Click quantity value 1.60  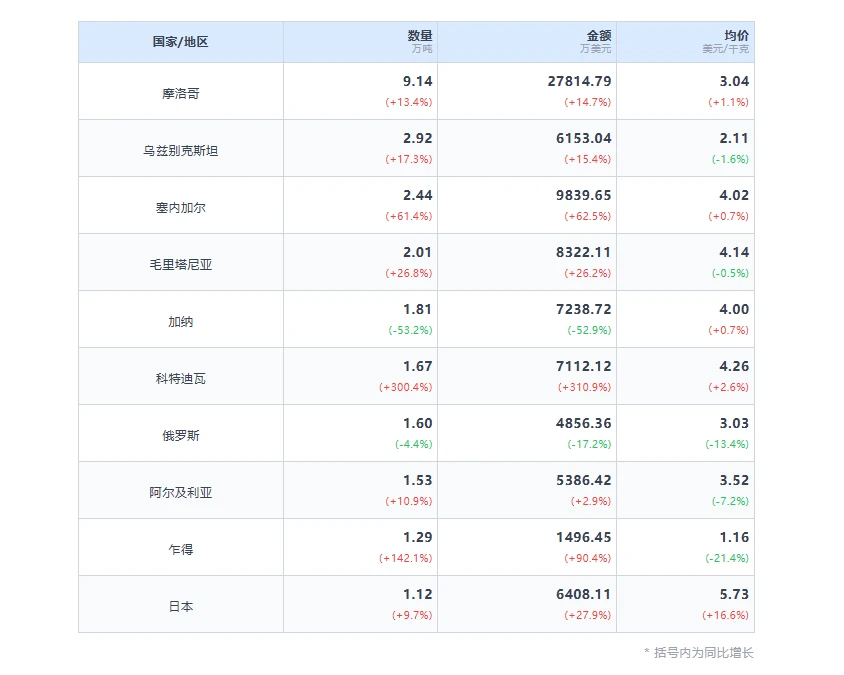(418, 424)
